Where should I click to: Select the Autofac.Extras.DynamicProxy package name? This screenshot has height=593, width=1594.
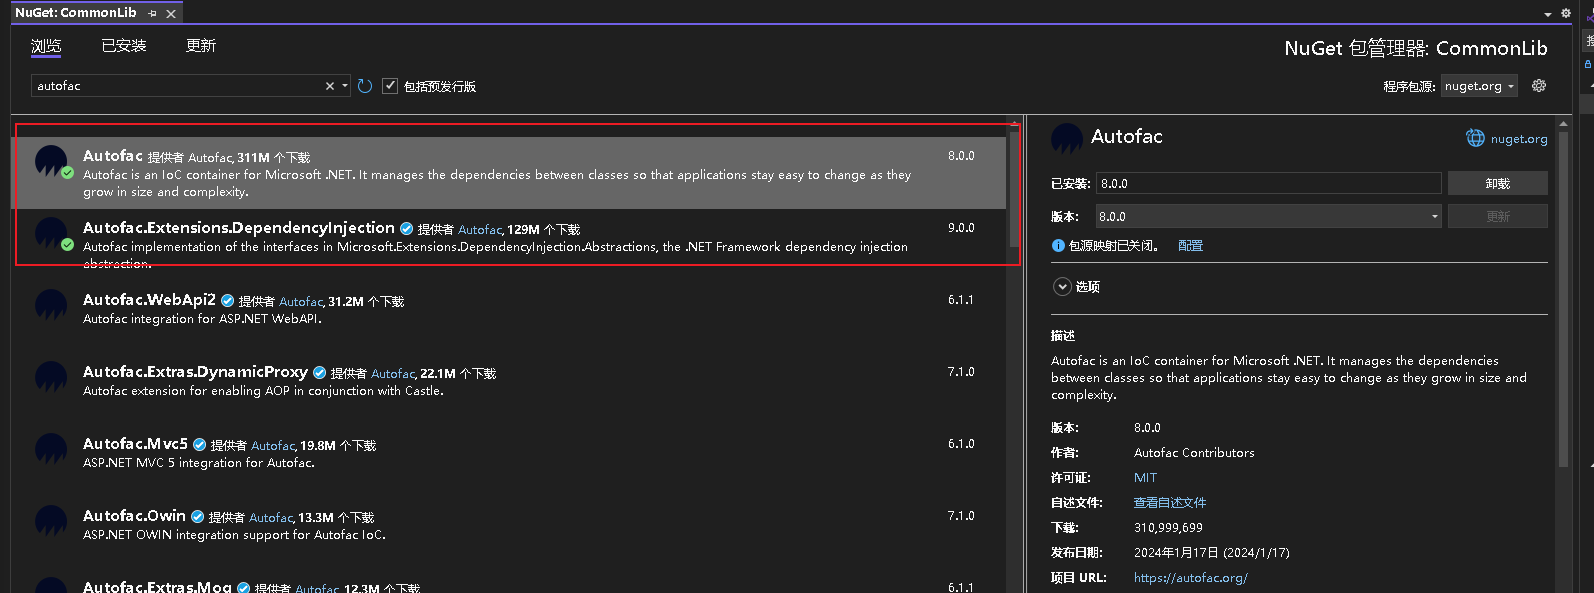[195, 372]
